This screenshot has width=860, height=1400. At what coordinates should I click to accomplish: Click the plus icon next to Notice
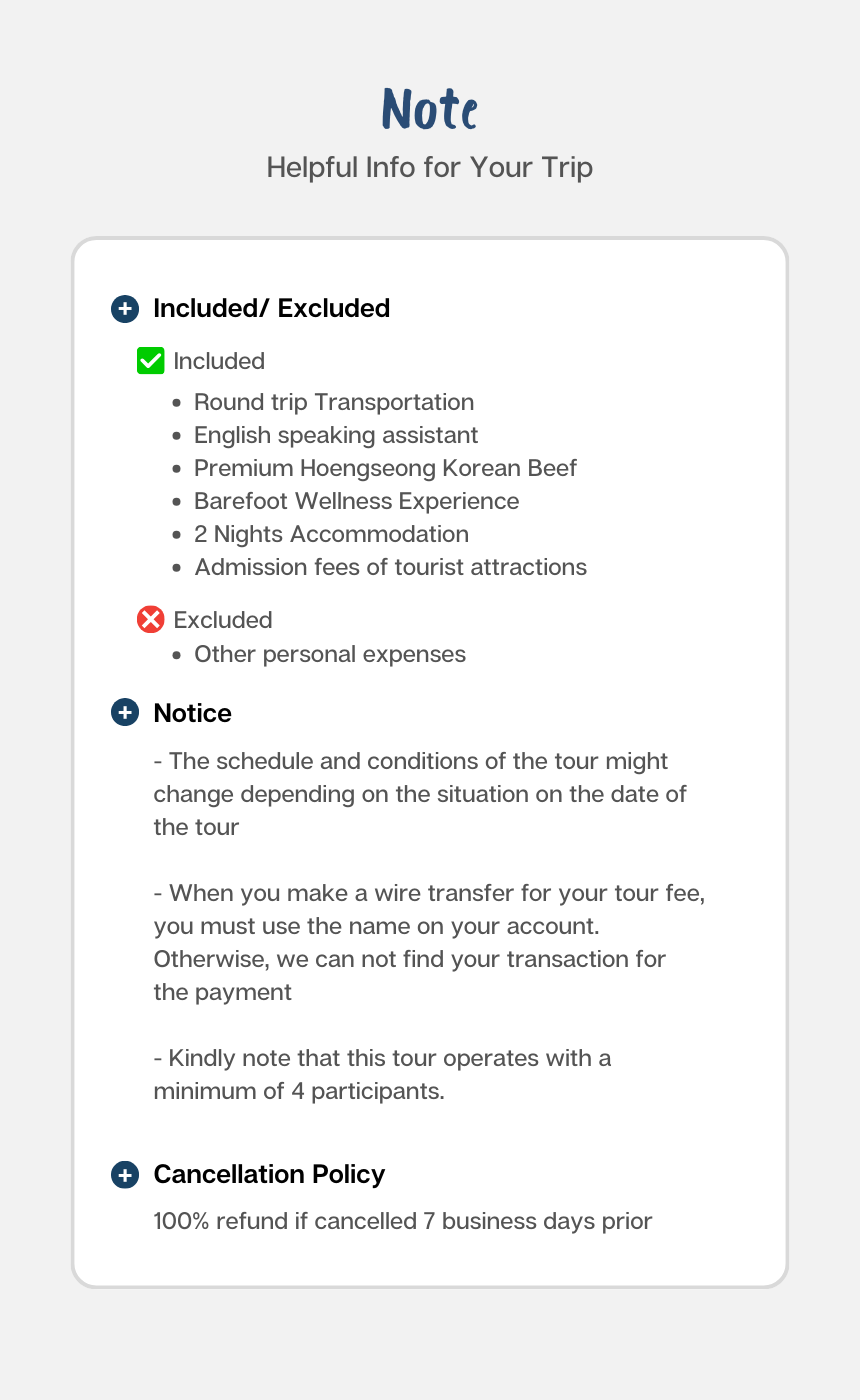(x=125, y=713)
